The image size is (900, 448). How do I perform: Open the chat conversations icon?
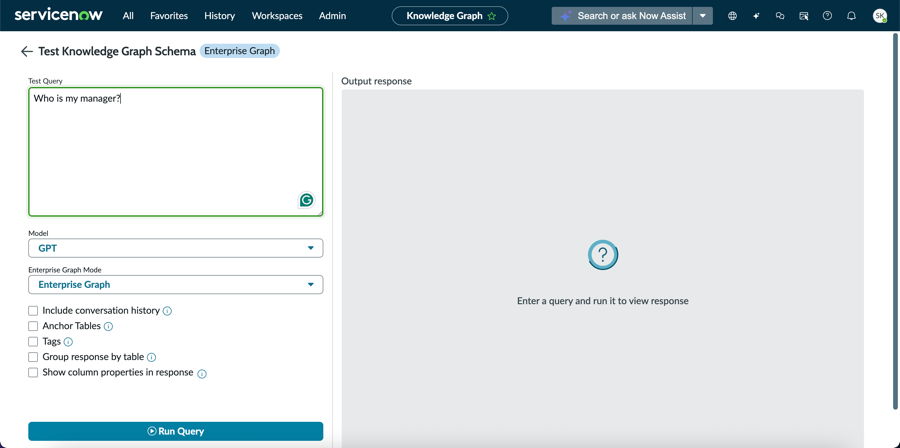click(x=779, y=16)
